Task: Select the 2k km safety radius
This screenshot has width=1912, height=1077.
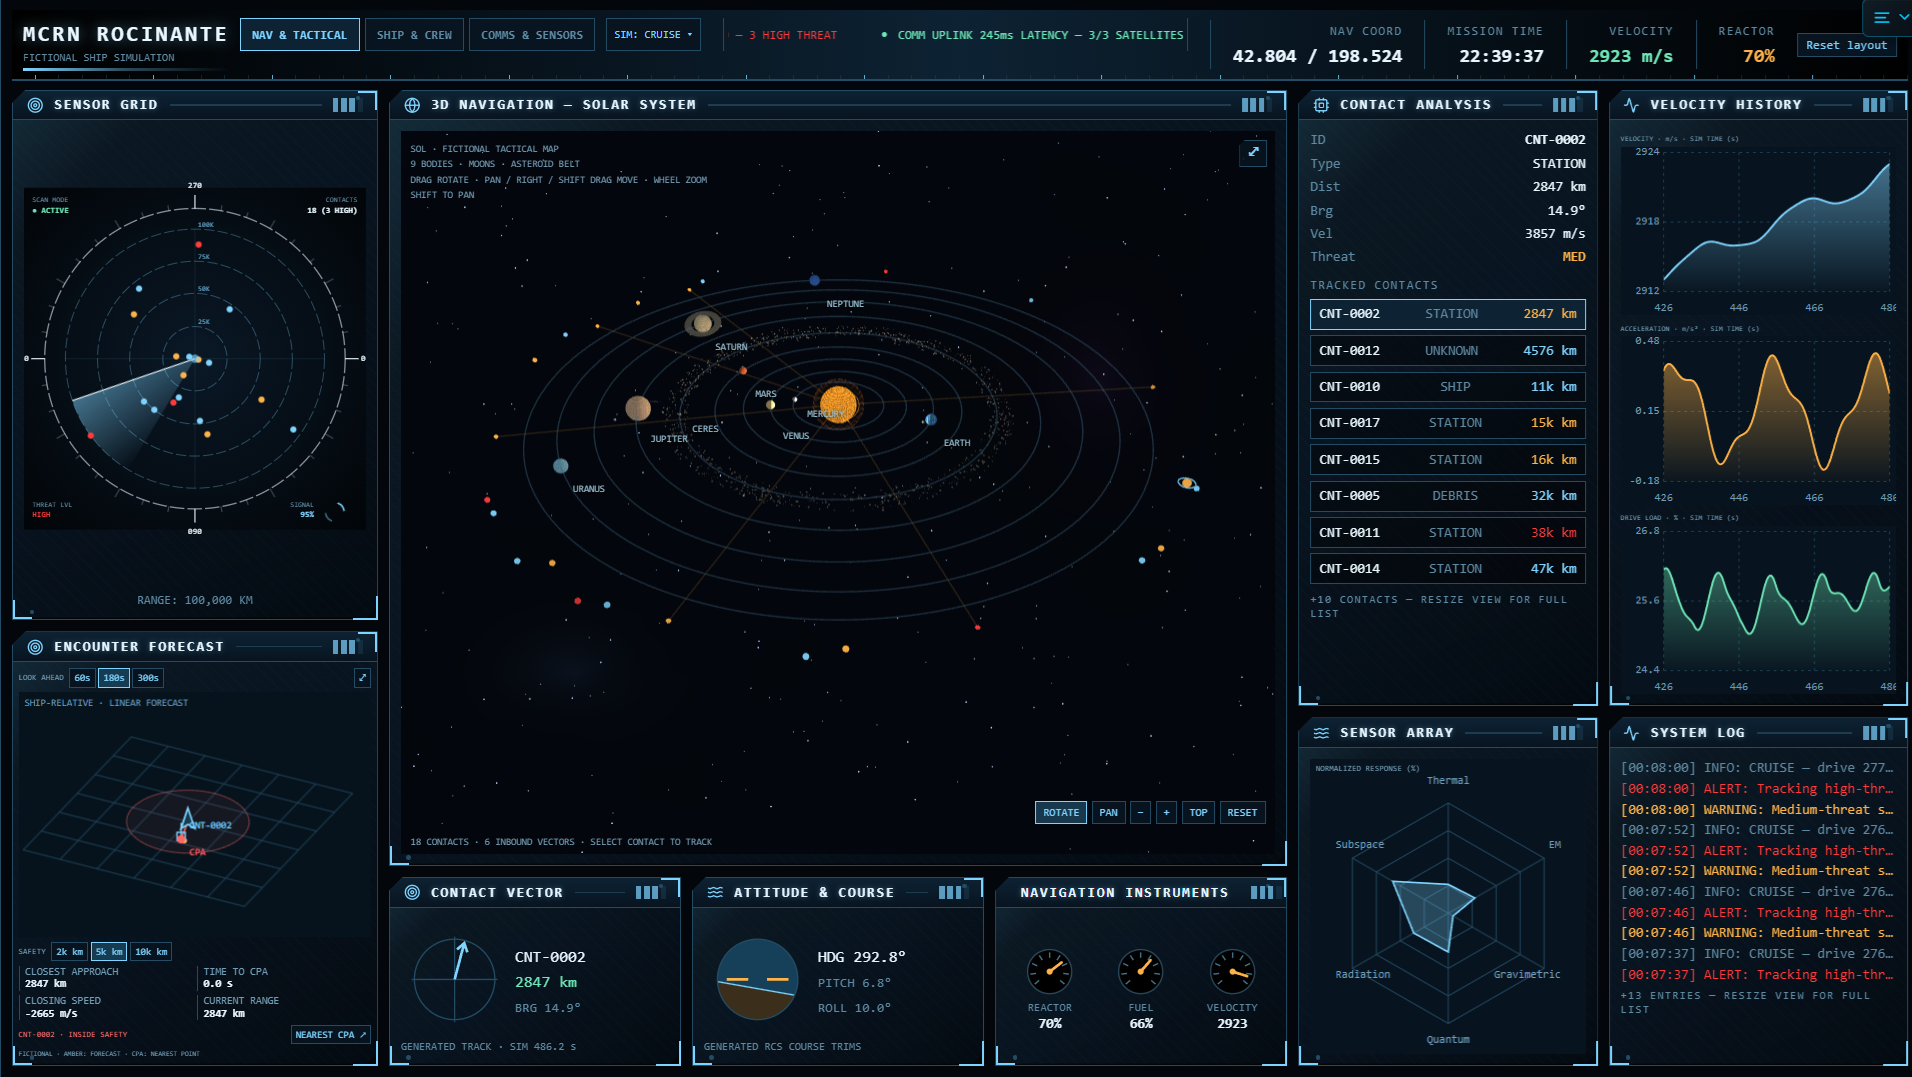Action: click(x=69, y=952)
